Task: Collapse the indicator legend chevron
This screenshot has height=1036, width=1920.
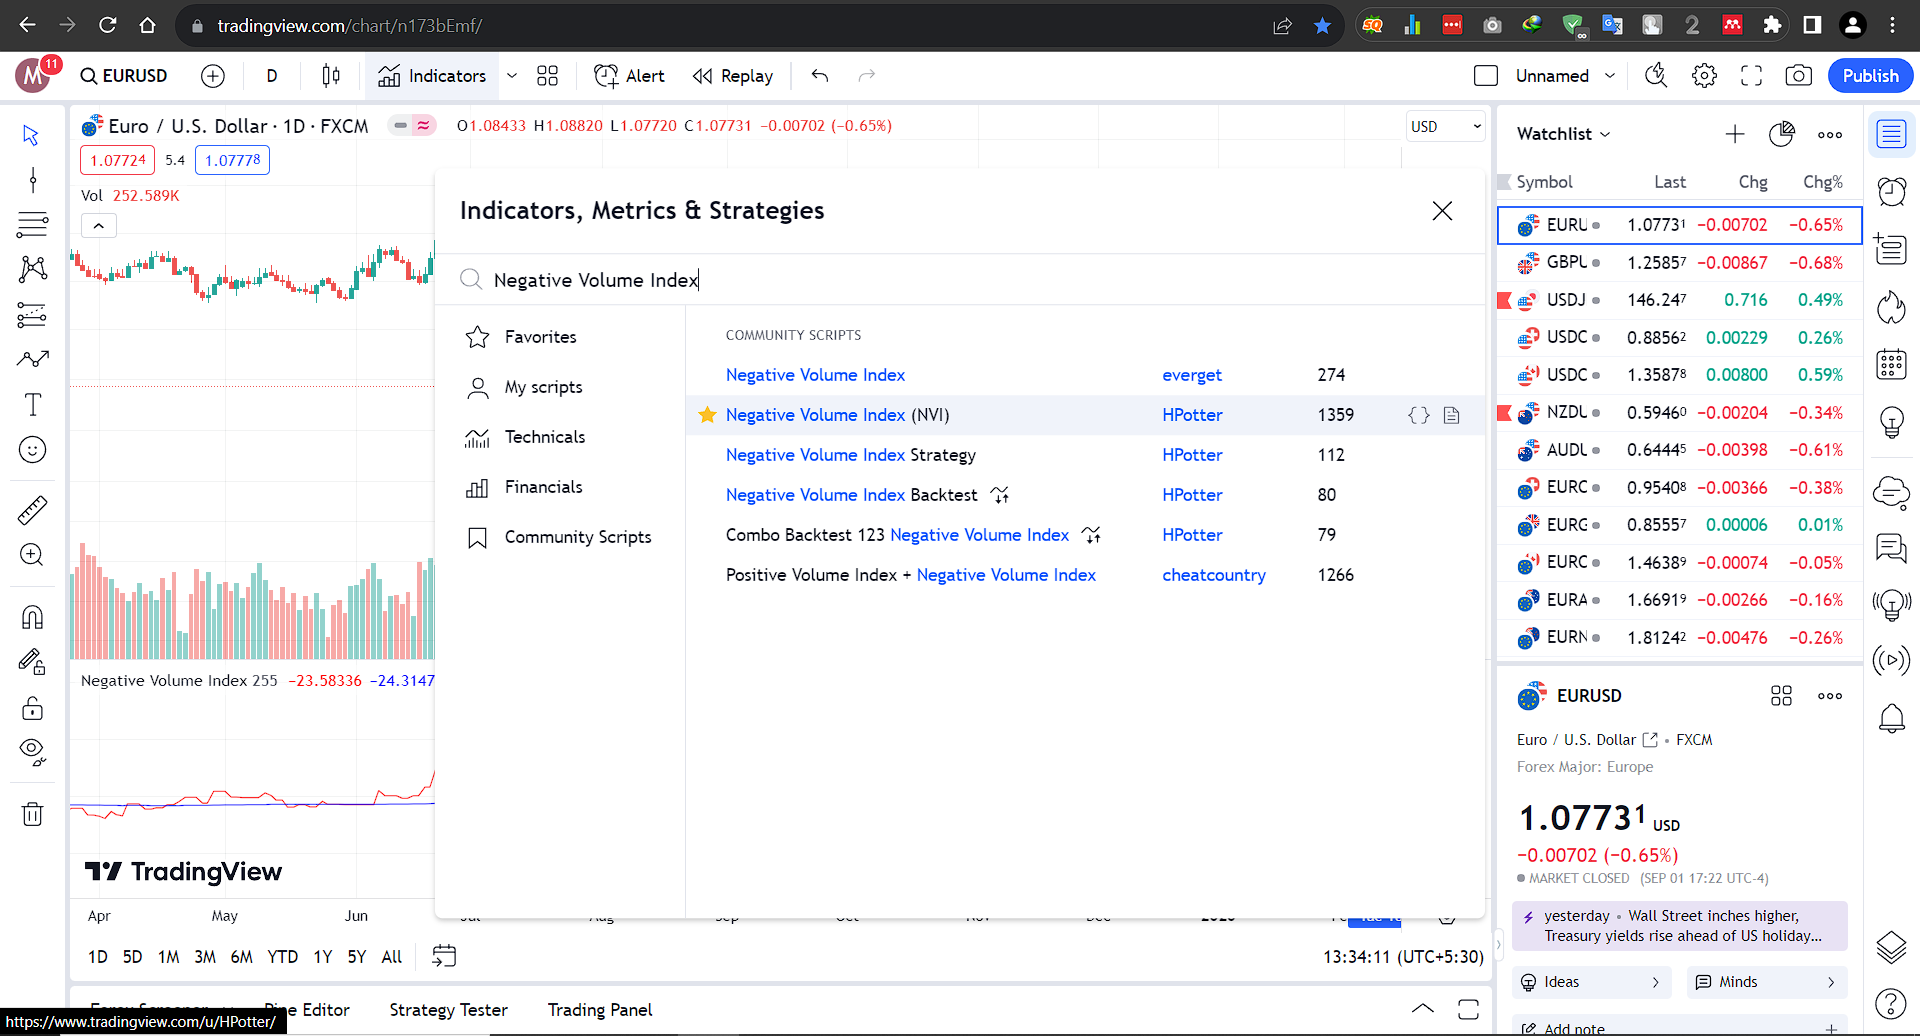Action: 99,226
